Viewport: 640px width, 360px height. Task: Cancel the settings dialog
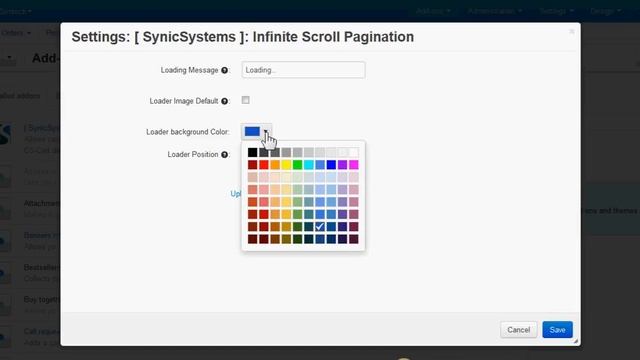coord(518,330)
